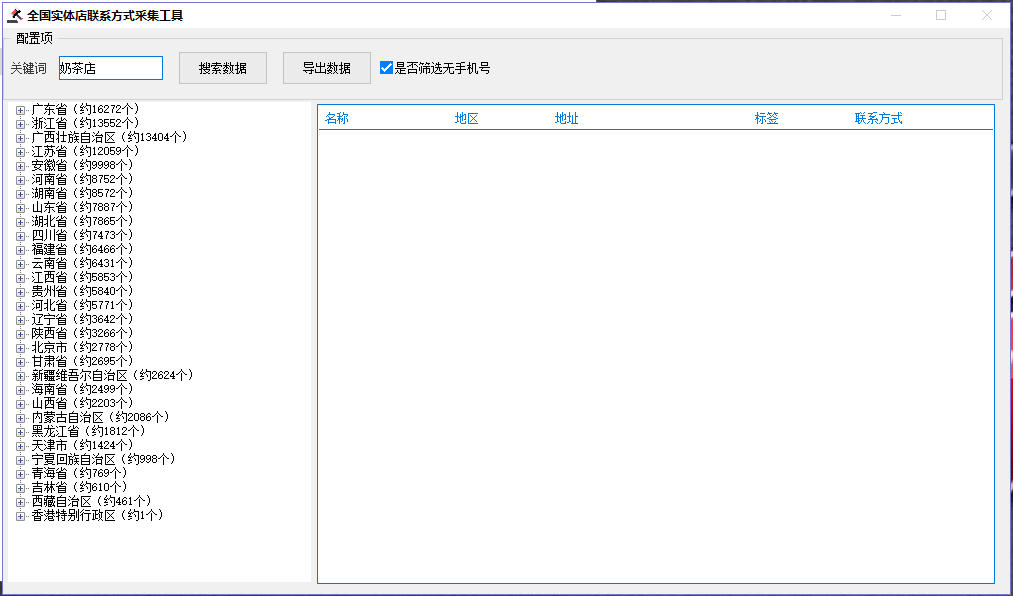Expand the 香港特别行政区 node
The height and width of the screenshot is (596, 1013).
pyautogui.click(x=20, y=515)
